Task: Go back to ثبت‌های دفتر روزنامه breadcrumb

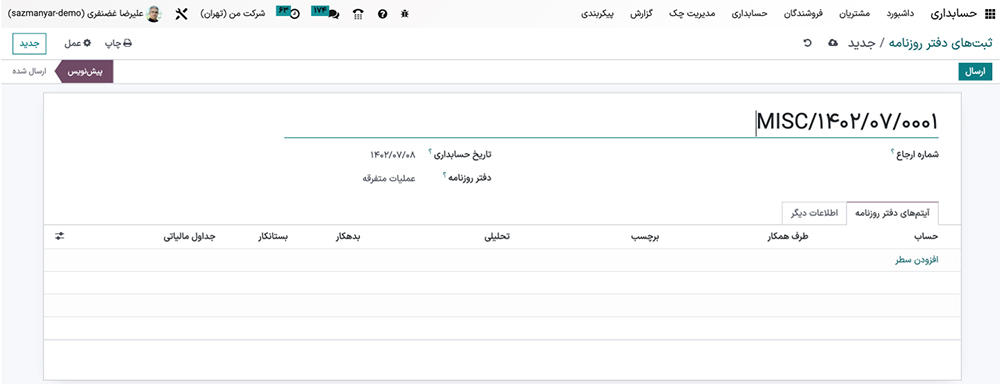Action: (941, 43)
